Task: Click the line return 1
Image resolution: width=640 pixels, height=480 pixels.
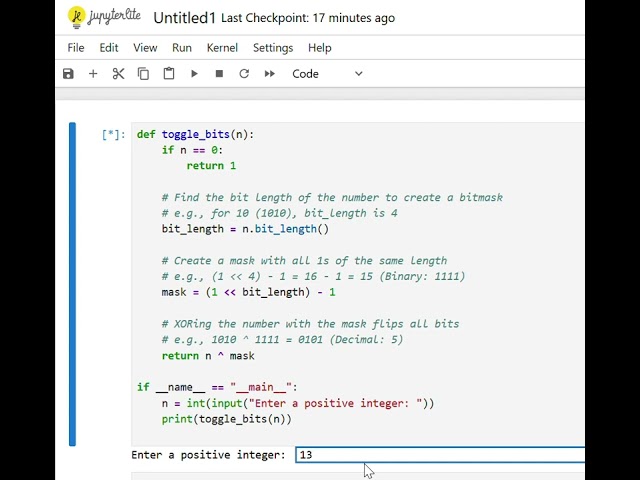Action: tap(211, 166)
